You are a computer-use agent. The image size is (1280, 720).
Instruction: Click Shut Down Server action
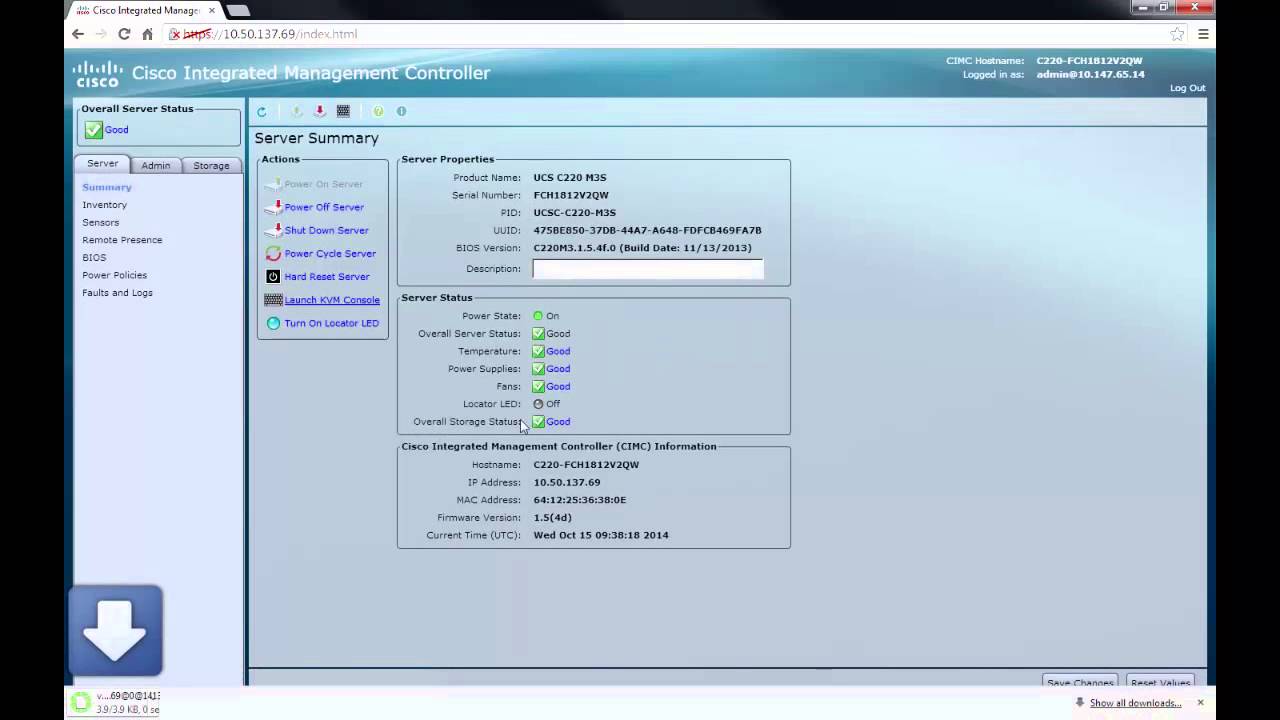point(326,230)
